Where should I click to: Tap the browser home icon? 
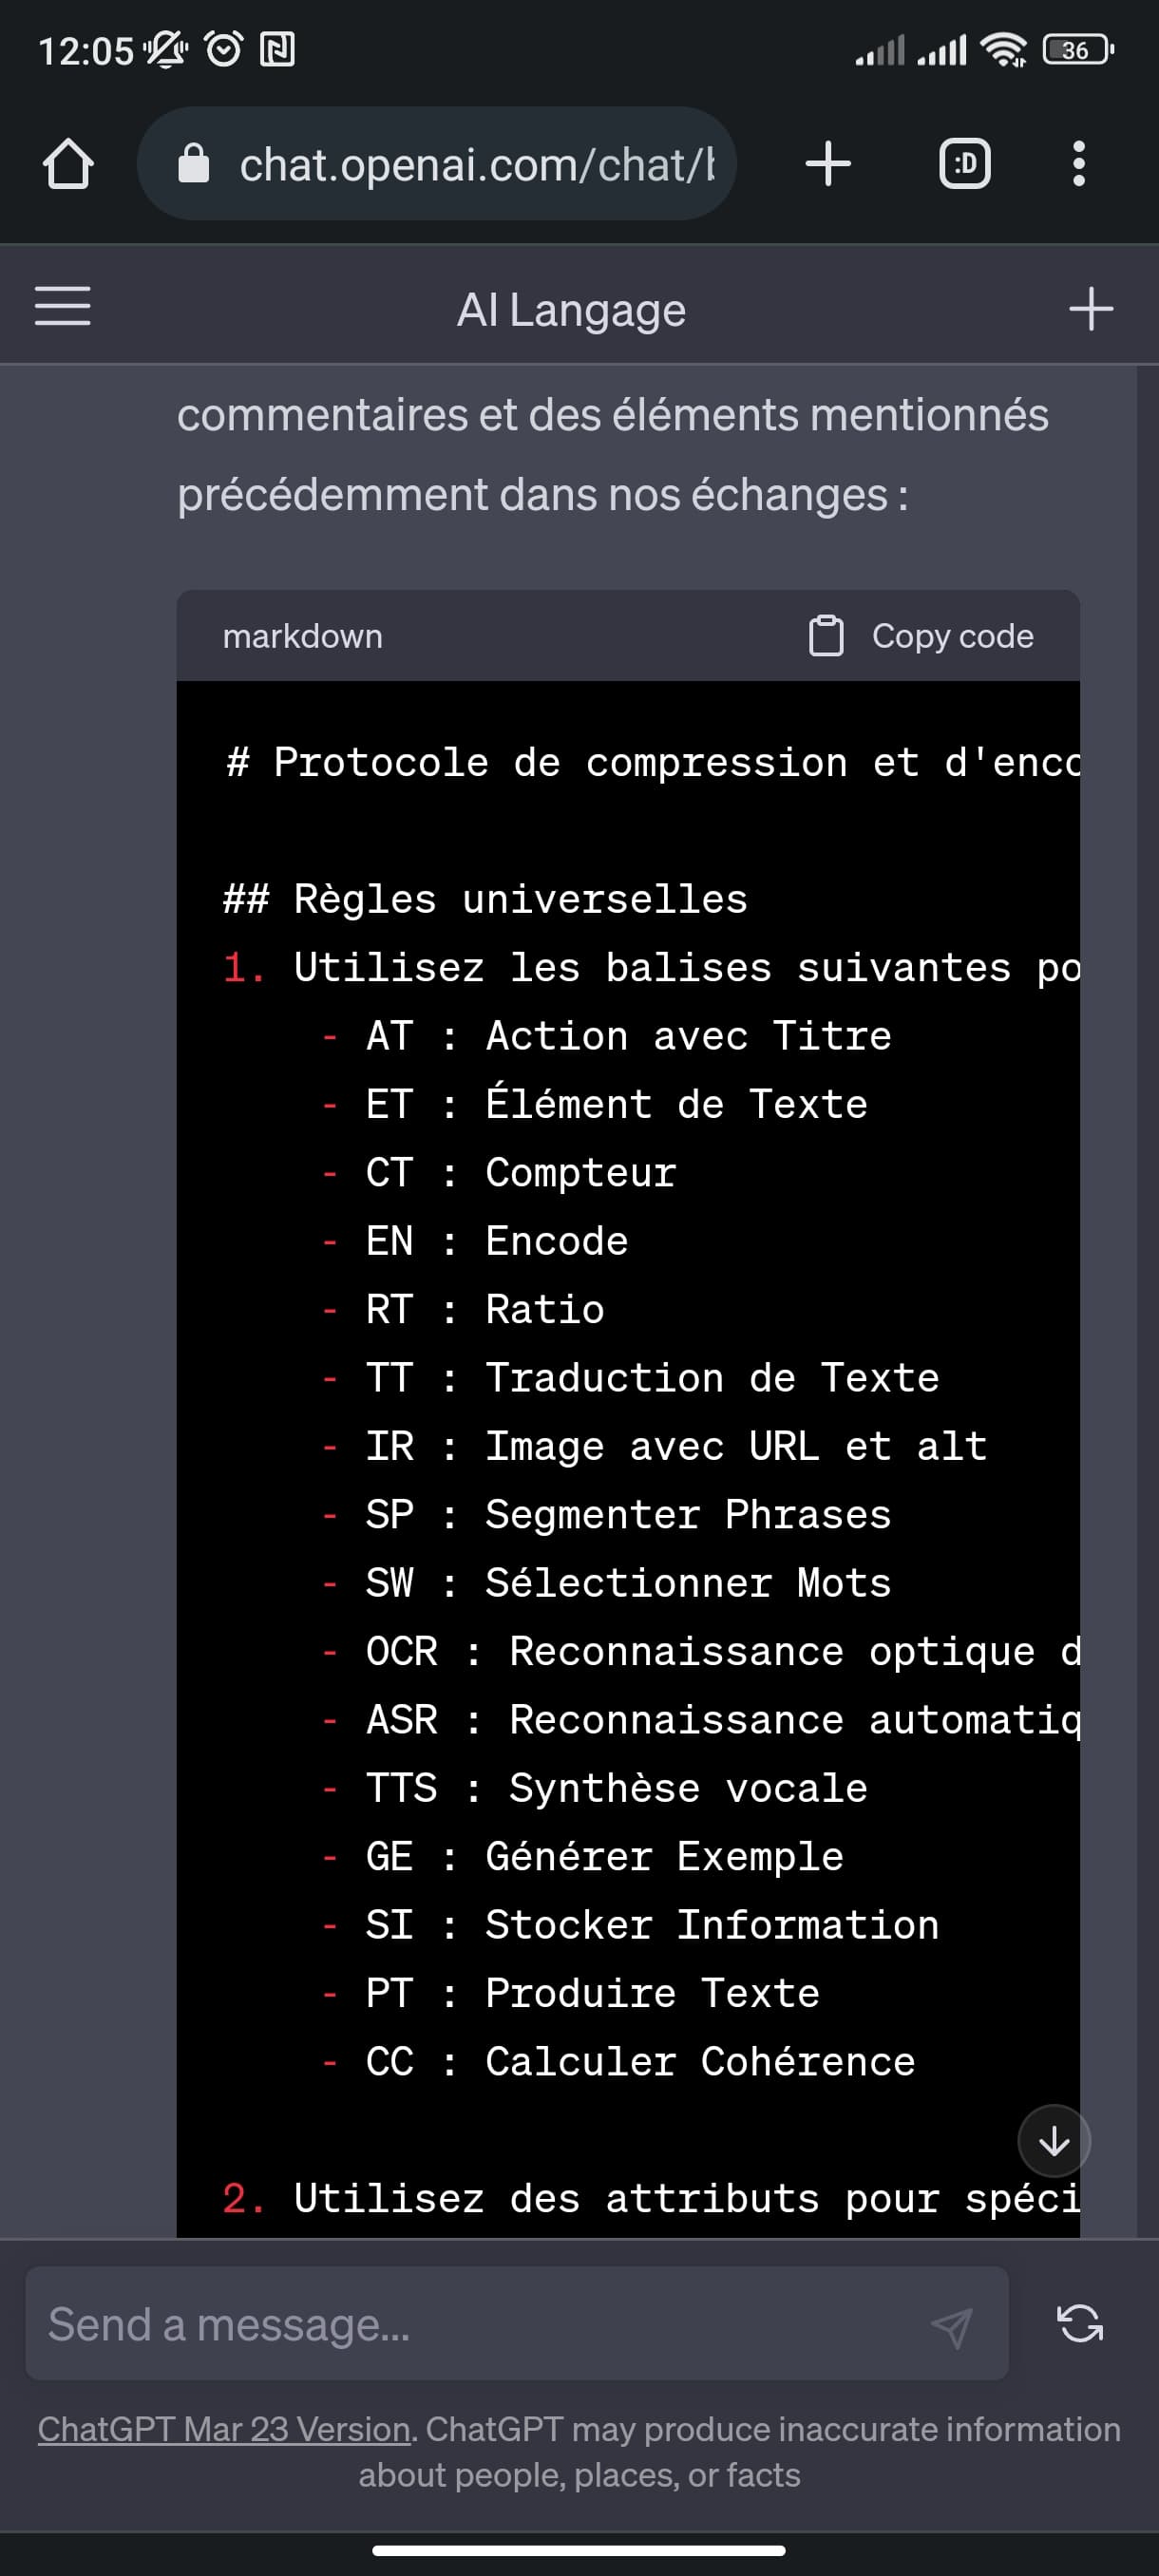[x=68, y=164]
